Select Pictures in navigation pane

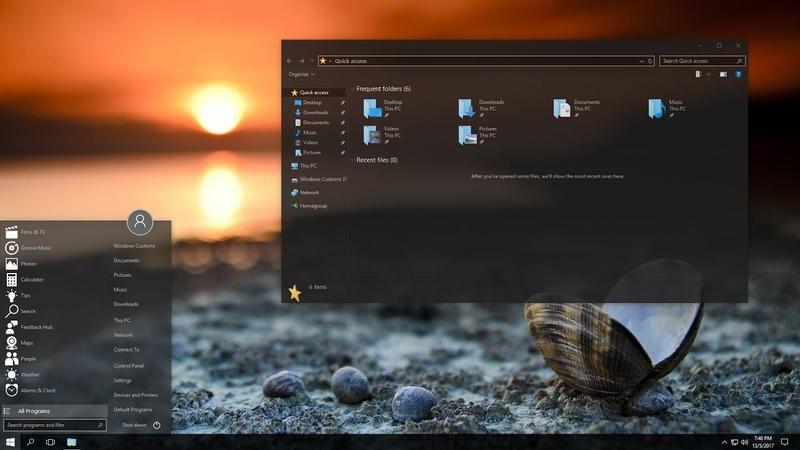314,153
